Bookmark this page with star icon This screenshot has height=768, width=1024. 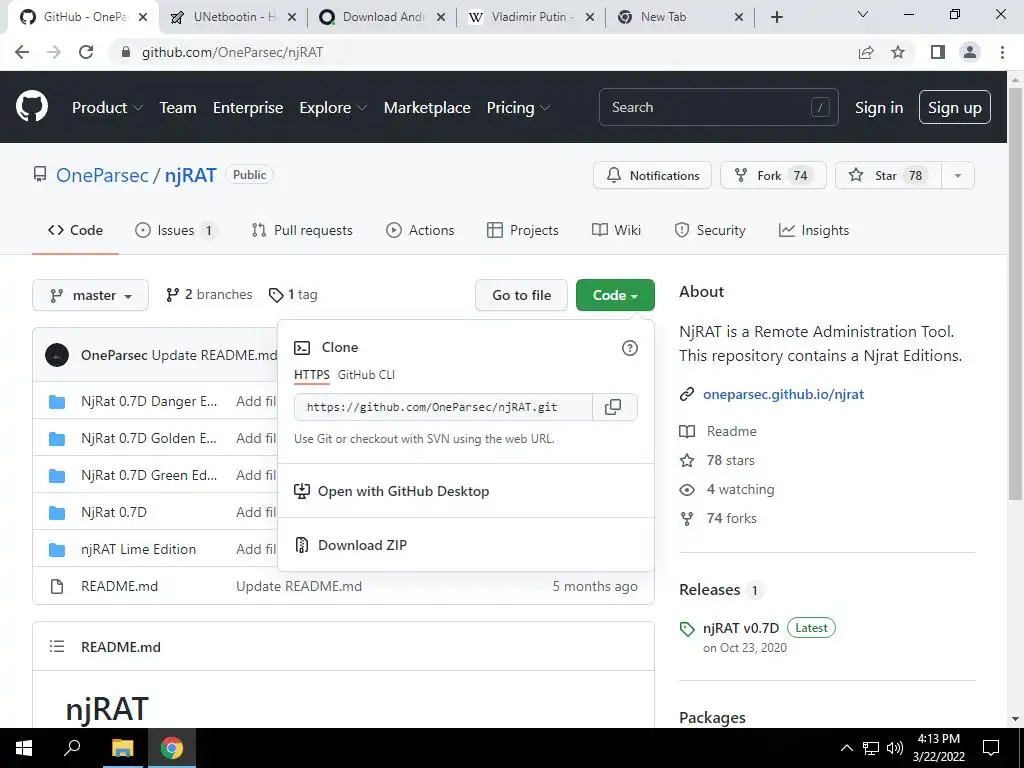coord(898,52)
